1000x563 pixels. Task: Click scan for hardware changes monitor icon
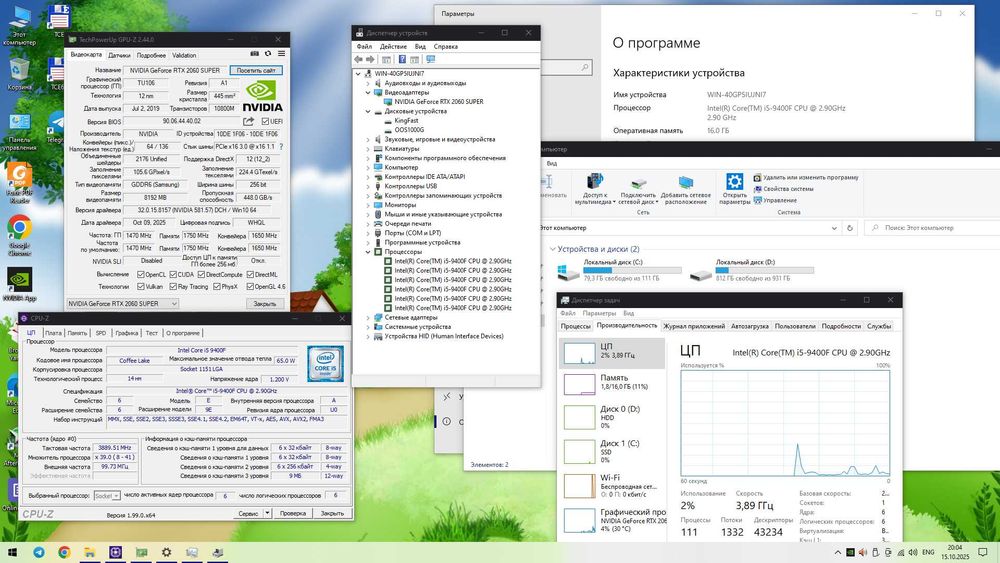430,59
